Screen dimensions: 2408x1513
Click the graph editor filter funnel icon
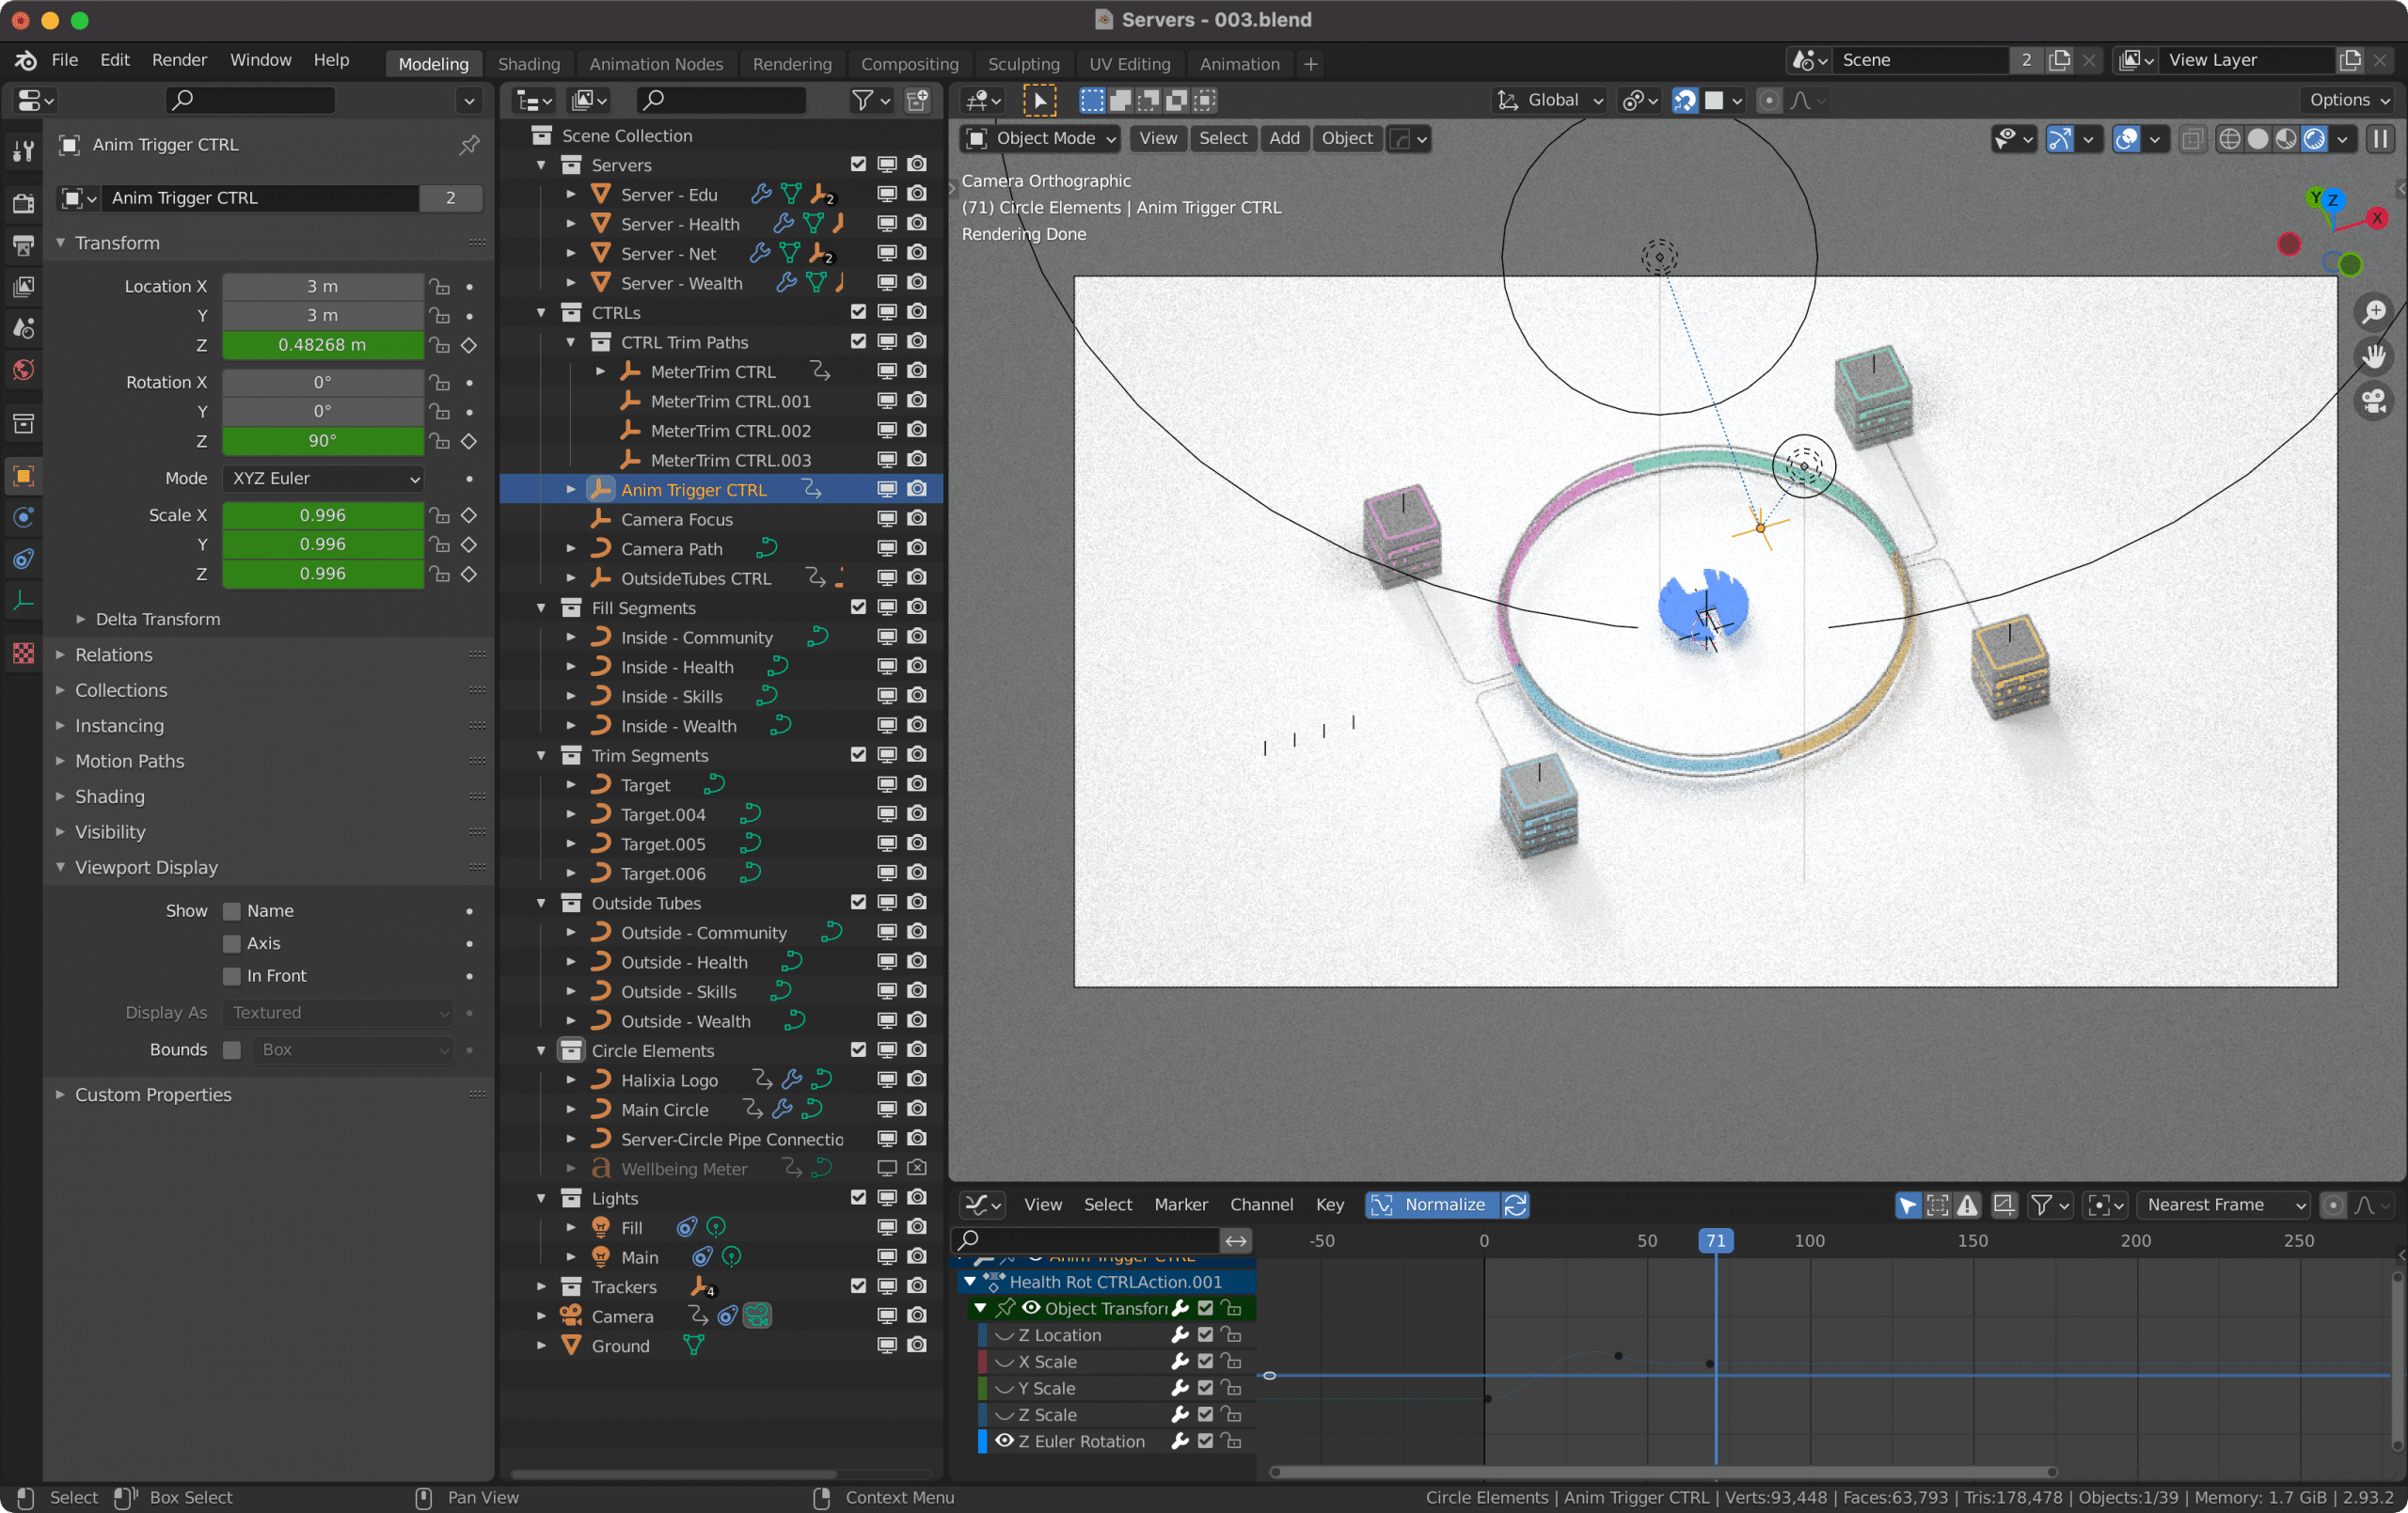2041,1205
